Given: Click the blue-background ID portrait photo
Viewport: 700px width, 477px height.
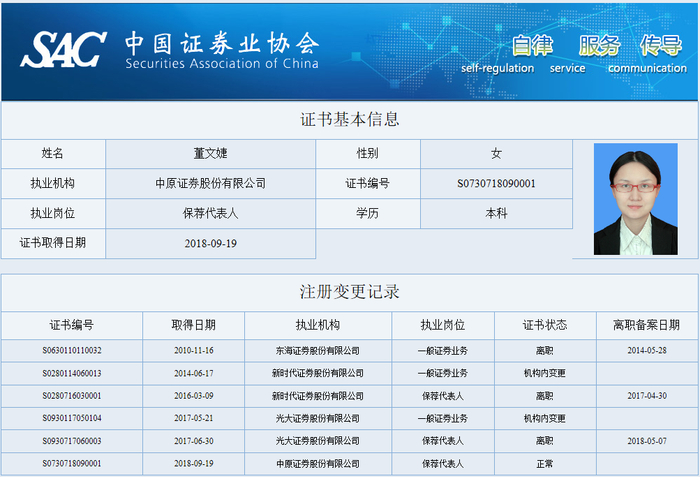Looking at the screenshot, I should point(636,199).
